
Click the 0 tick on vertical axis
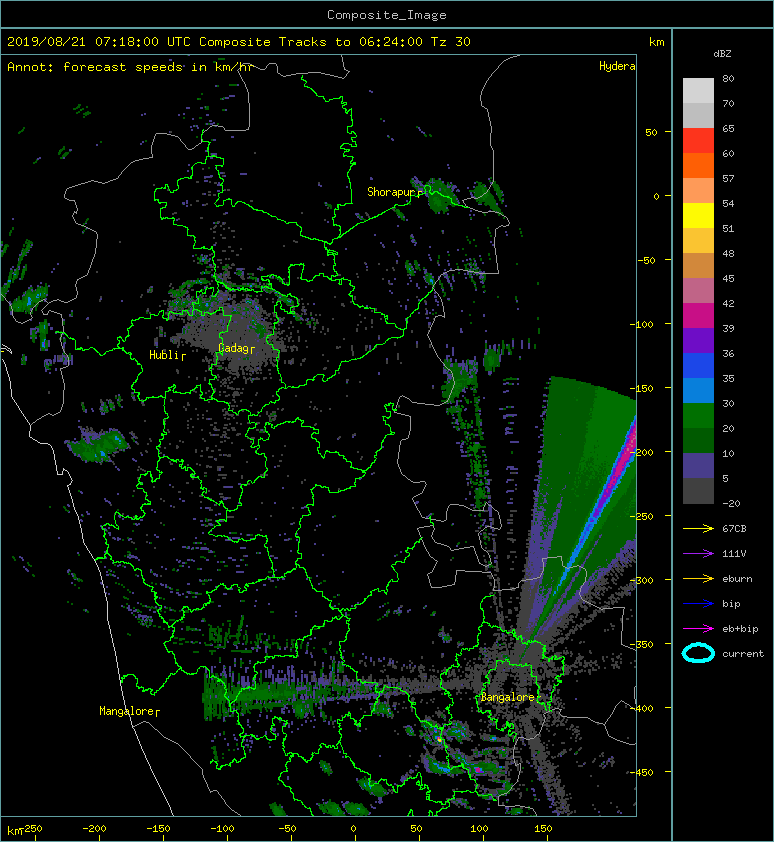[x=656, y=197]
